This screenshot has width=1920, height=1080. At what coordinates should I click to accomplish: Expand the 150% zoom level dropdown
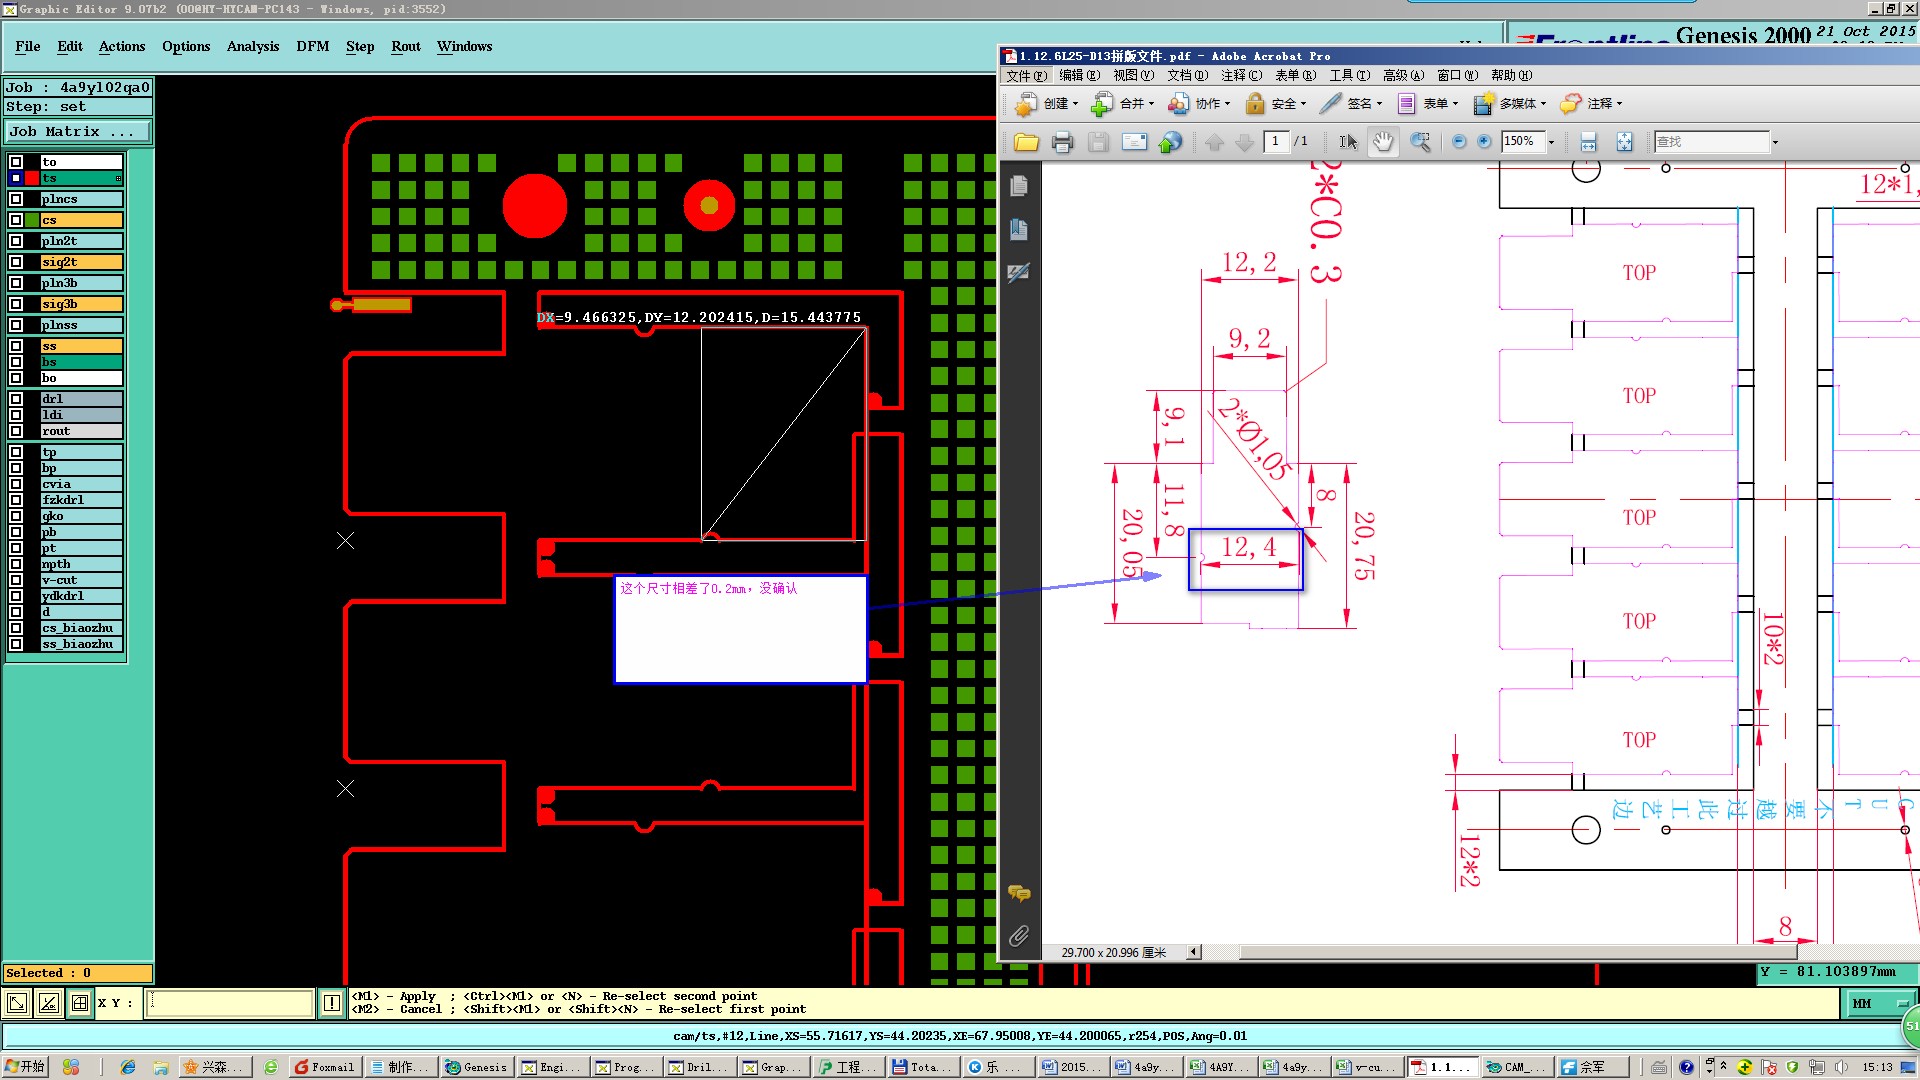click(x=1551, y=142)
